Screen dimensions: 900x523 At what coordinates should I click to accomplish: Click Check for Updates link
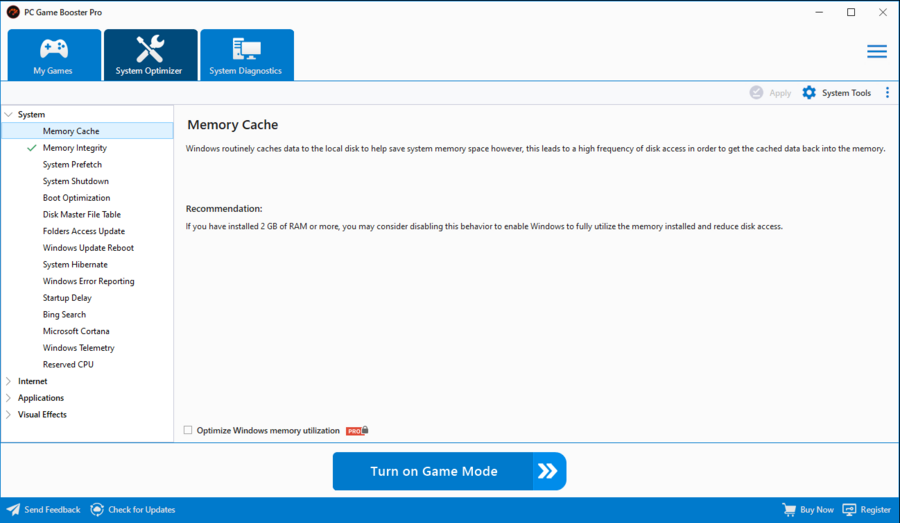coord(142,510)
